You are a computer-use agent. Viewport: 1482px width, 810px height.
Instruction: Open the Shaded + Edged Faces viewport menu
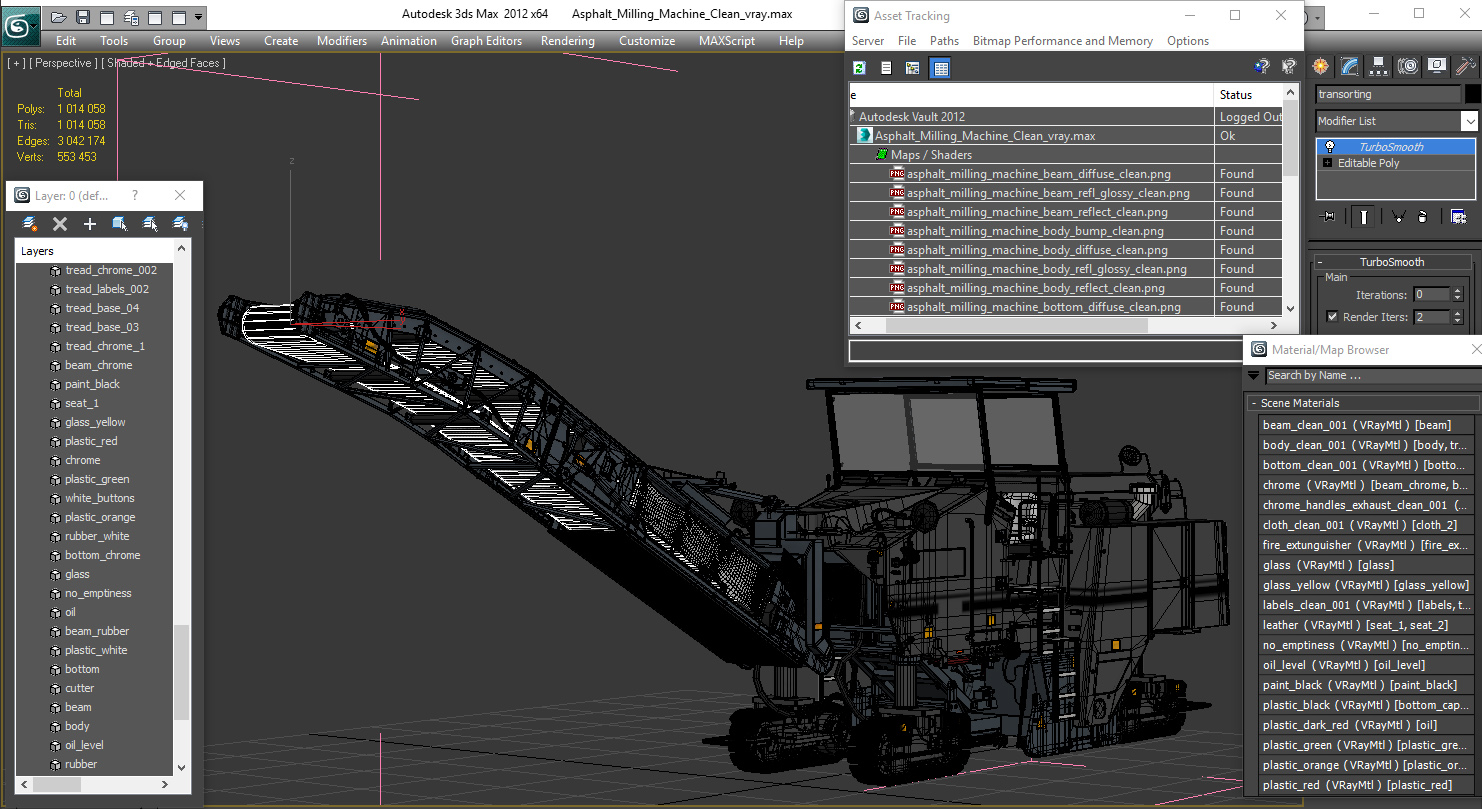pyautogui.click(x=165, y=63)
